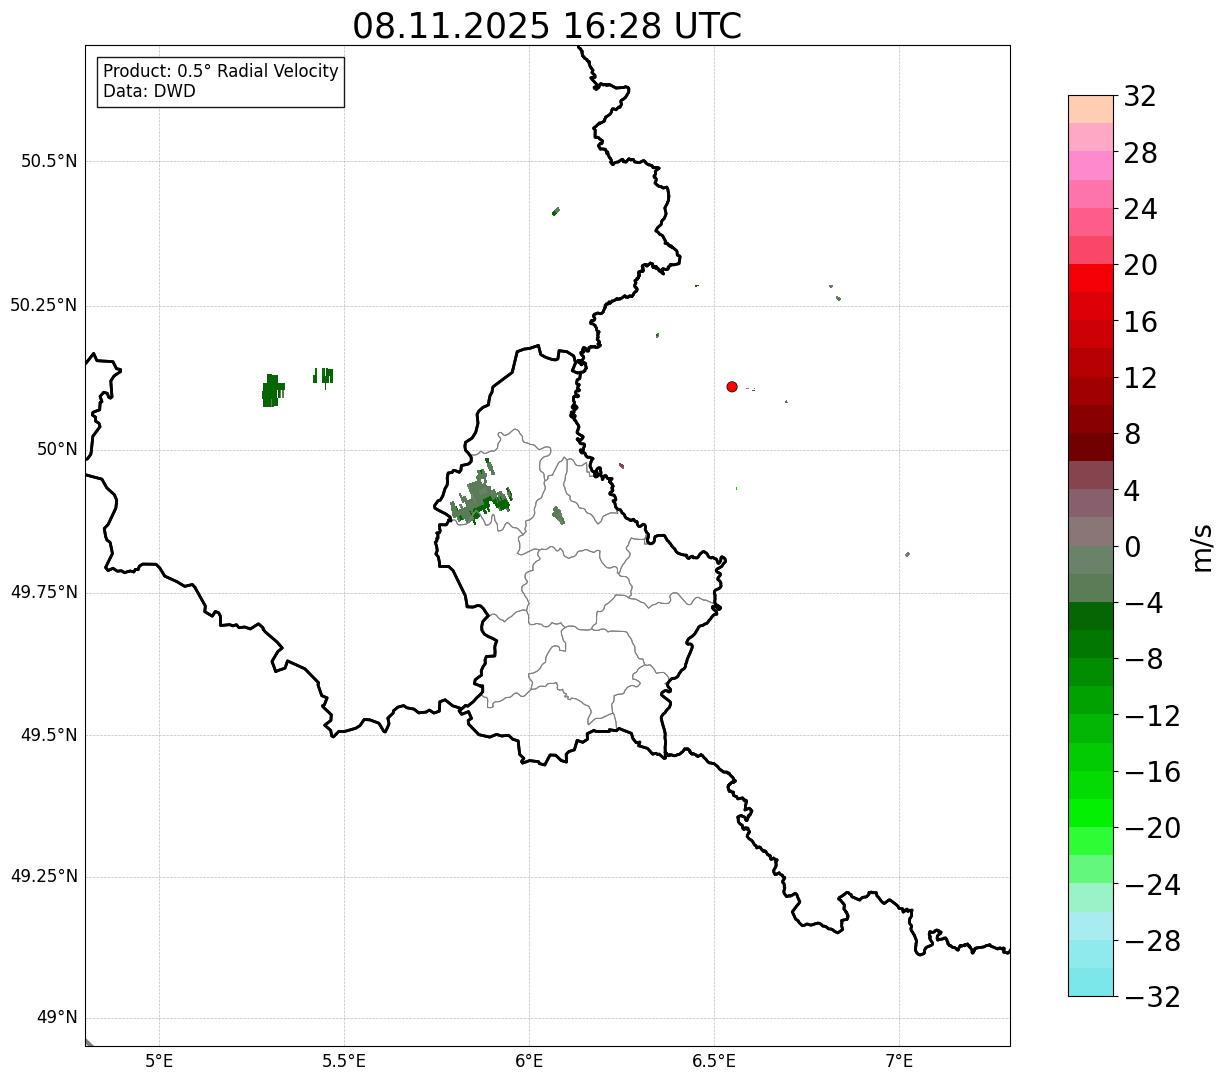This screenshot has width=1225, height=1081.
Task: Click the 5°E longitude label
Action: [159, 1061]
